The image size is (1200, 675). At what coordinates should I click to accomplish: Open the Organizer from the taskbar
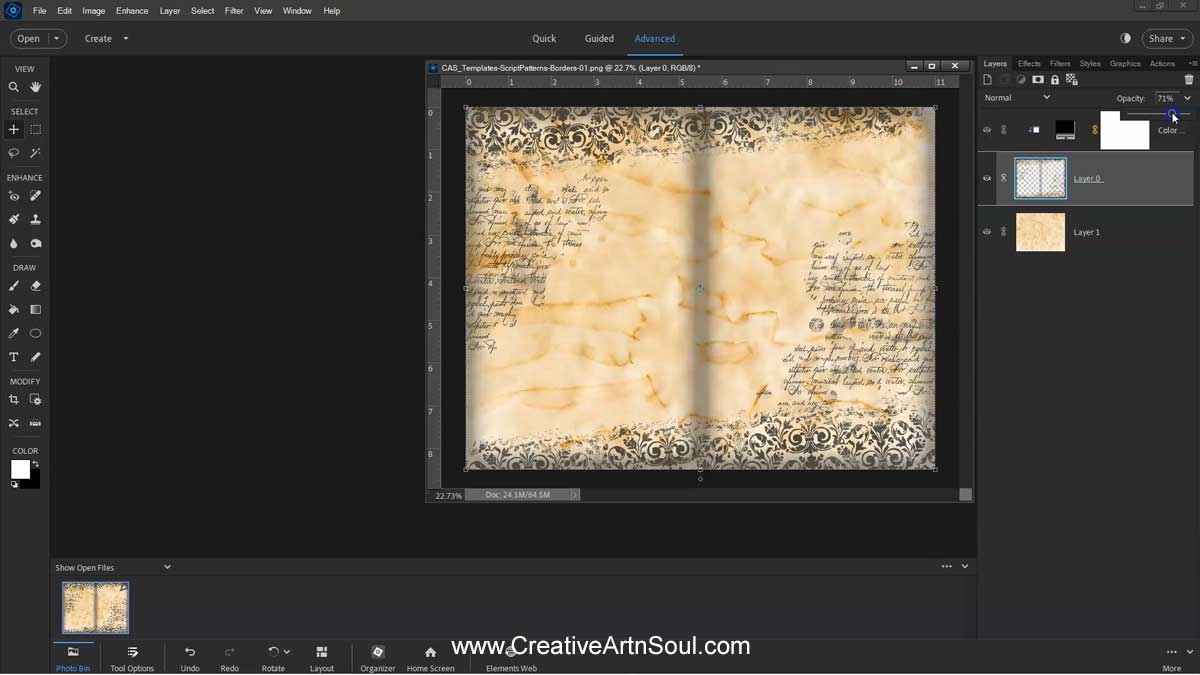click(377, 657)
